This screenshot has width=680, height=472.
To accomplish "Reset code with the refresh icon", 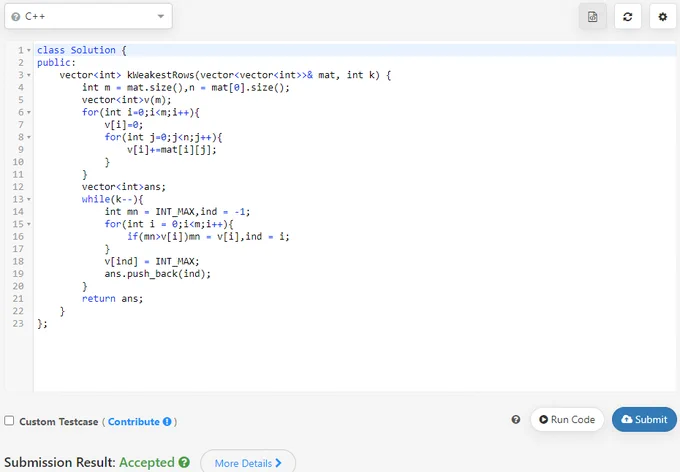I will point(628,17).
